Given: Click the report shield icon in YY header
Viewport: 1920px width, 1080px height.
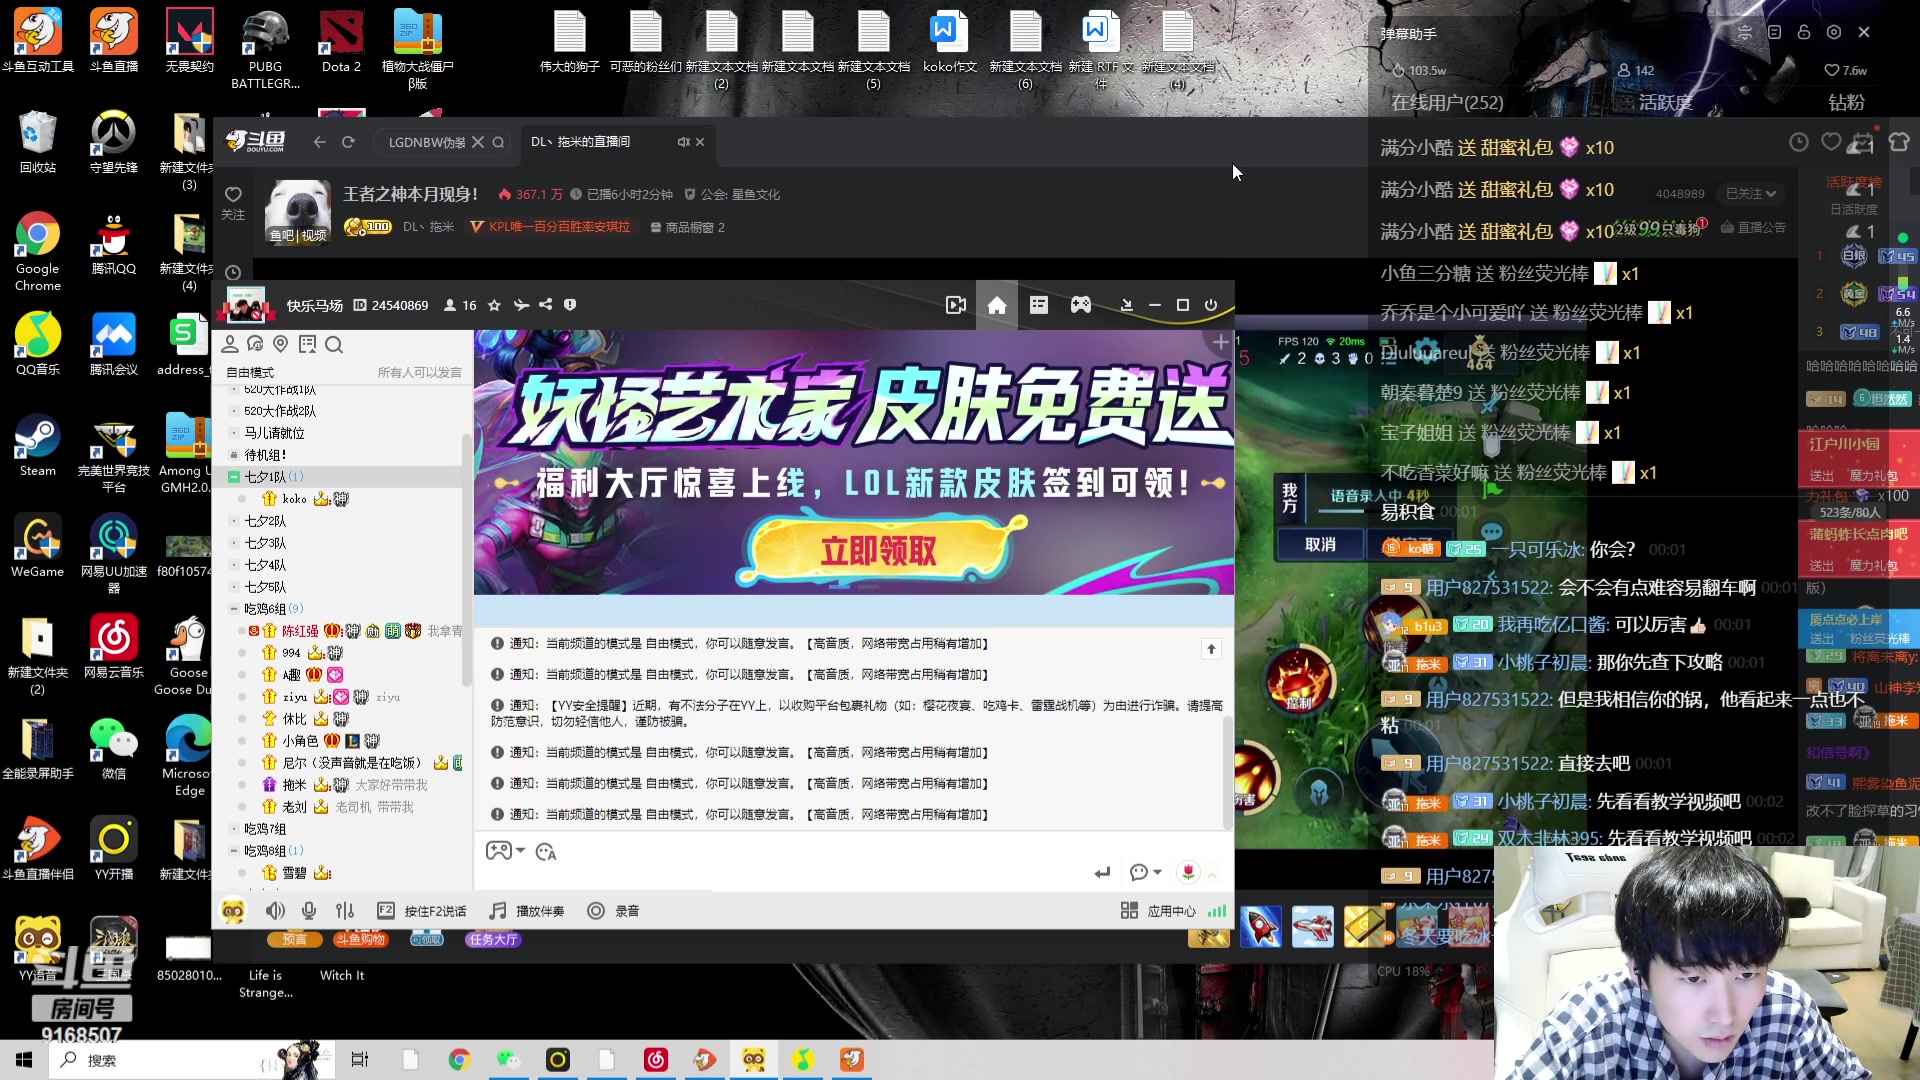Looking at the screenshot, I should 570,305.
